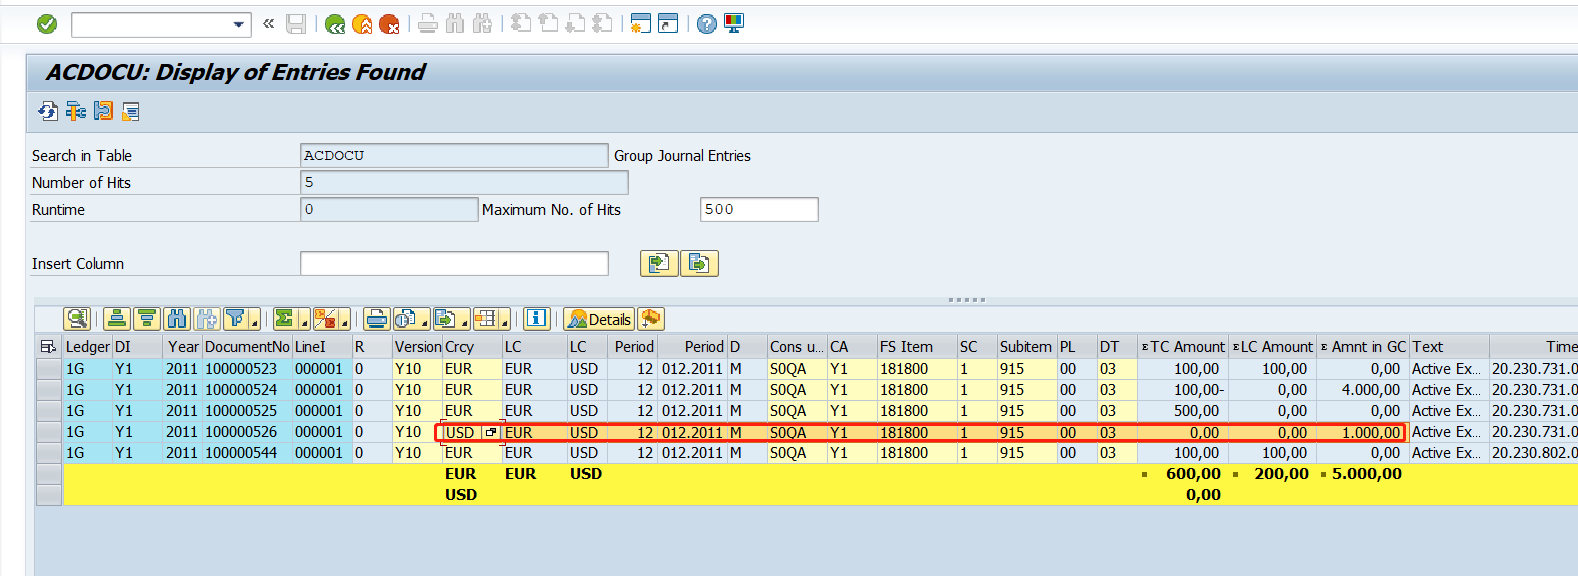Click the binoculars Find icon in grid toolbar
This screenshot has height=576, width=1578.
pyautogui.click(x=177, y=319)
